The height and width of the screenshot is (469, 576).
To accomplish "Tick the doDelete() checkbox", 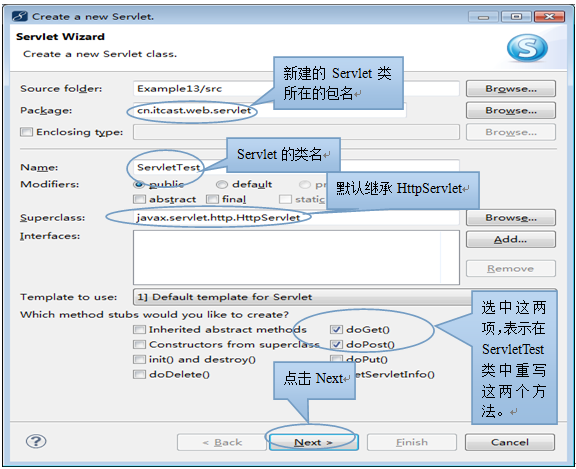I will (x=139, y=374).
